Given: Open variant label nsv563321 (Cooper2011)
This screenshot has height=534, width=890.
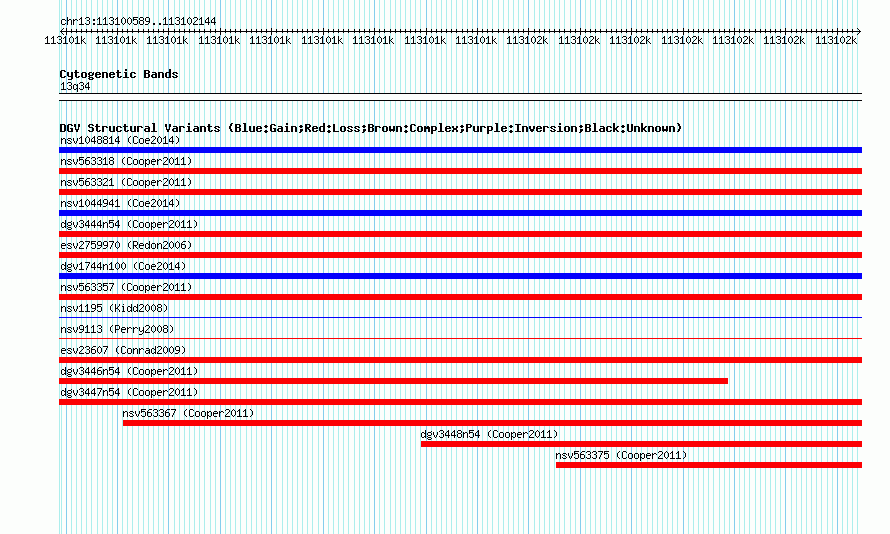Looking at the screenshot, I should click(126, 182).
